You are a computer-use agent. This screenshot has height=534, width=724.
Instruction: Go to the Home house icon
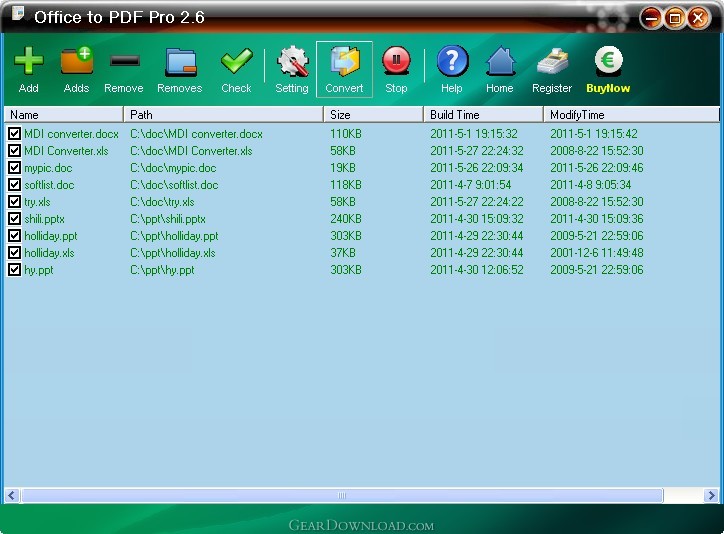[x=501, y=61]
